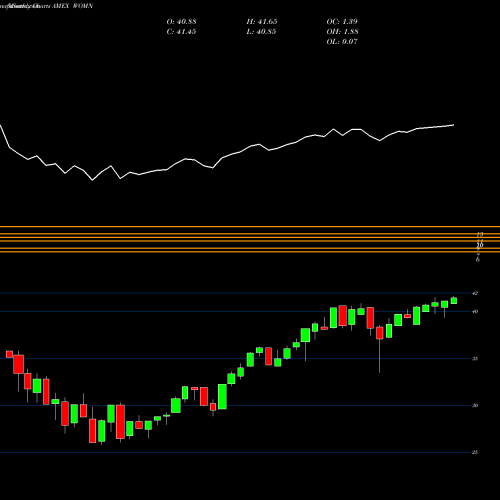This screenshot has width=500, height=500.
Task: Click the 30 price axis label
Action: click(475, 405)
